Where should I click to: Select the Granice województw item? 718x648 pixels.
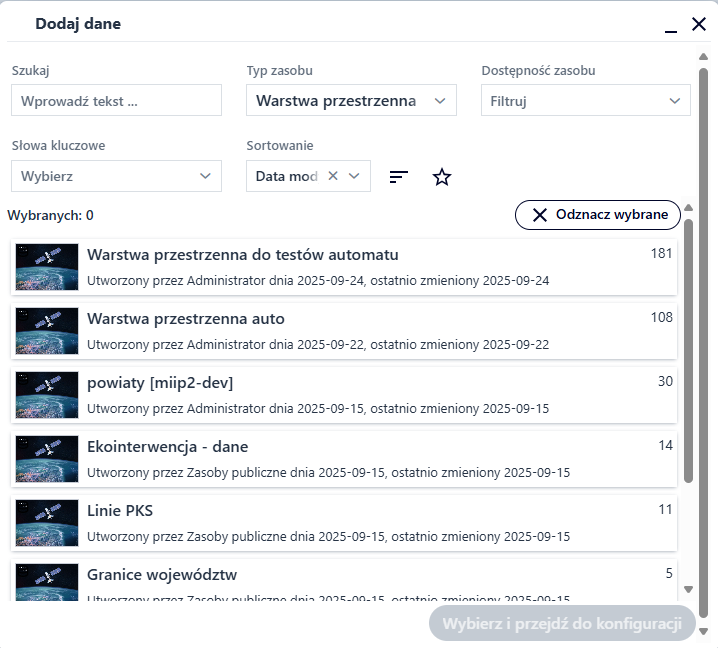[x=343, y=582]
